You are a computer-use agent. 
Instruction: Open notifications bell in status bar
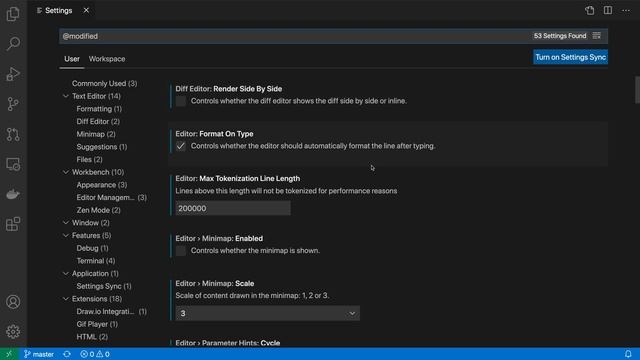click(x=628, y=354)
